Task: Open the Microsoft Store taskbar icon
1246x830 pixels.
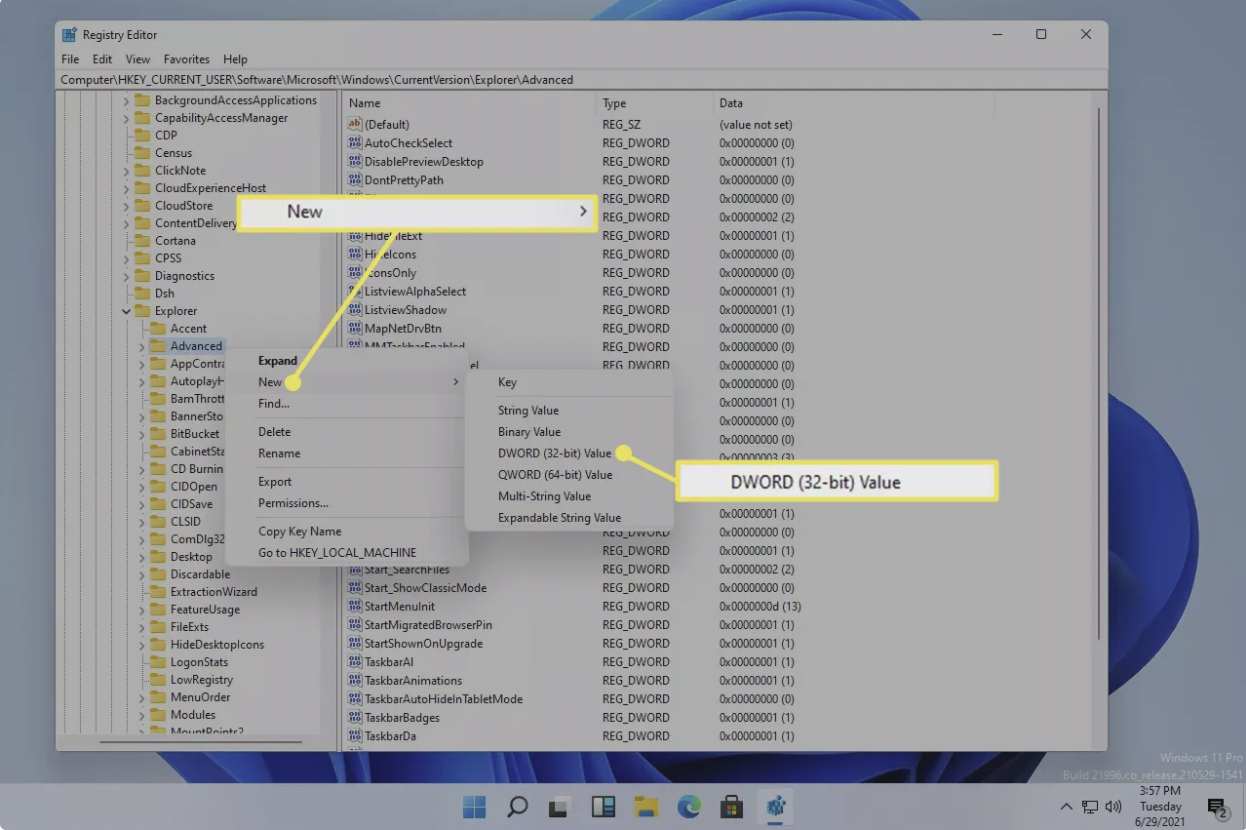Action: [x=732, y=806]
